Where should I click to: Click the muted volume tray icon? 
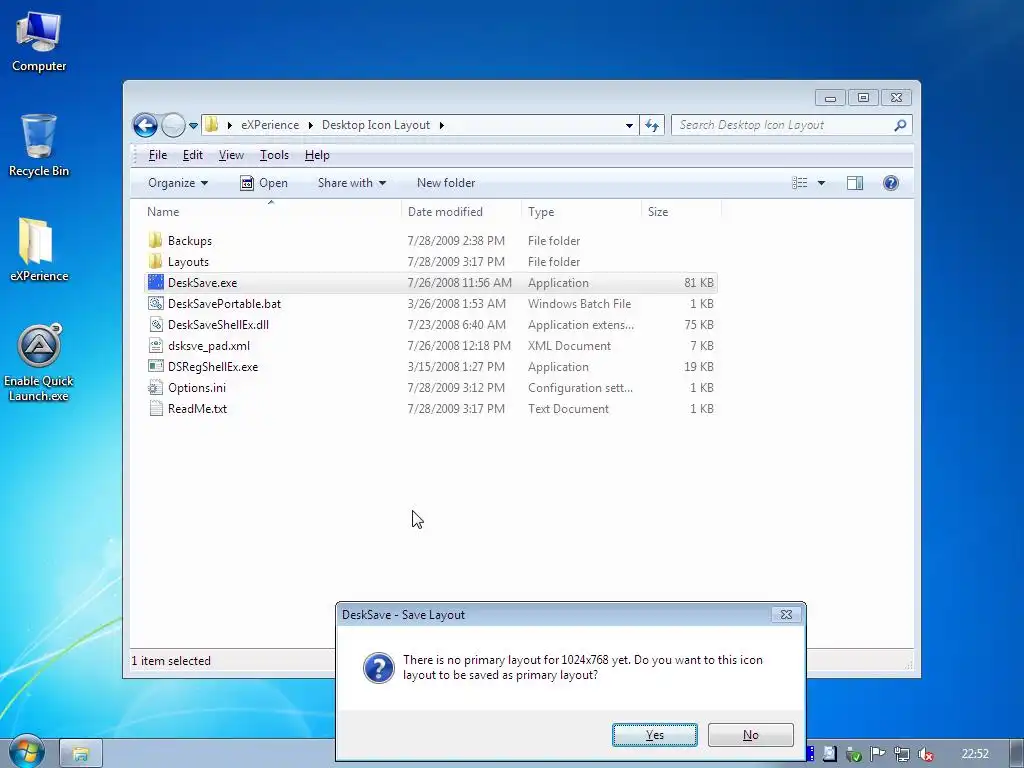click(x=925, y=754)
